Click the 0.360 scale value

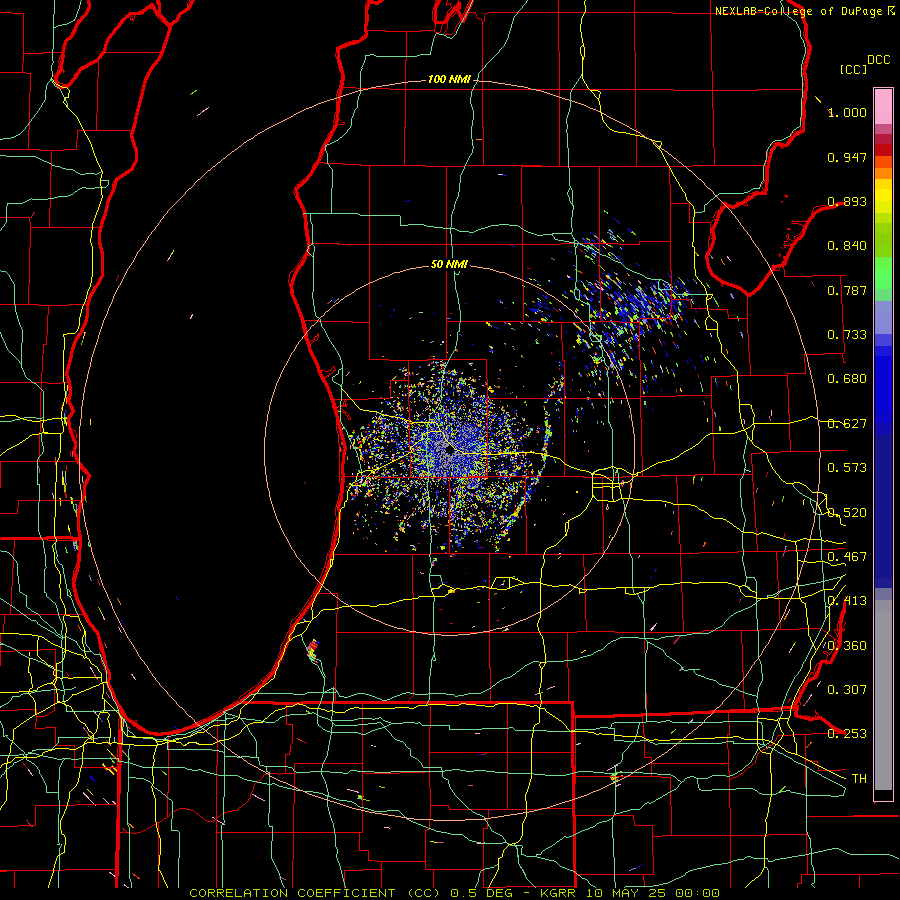847,646
